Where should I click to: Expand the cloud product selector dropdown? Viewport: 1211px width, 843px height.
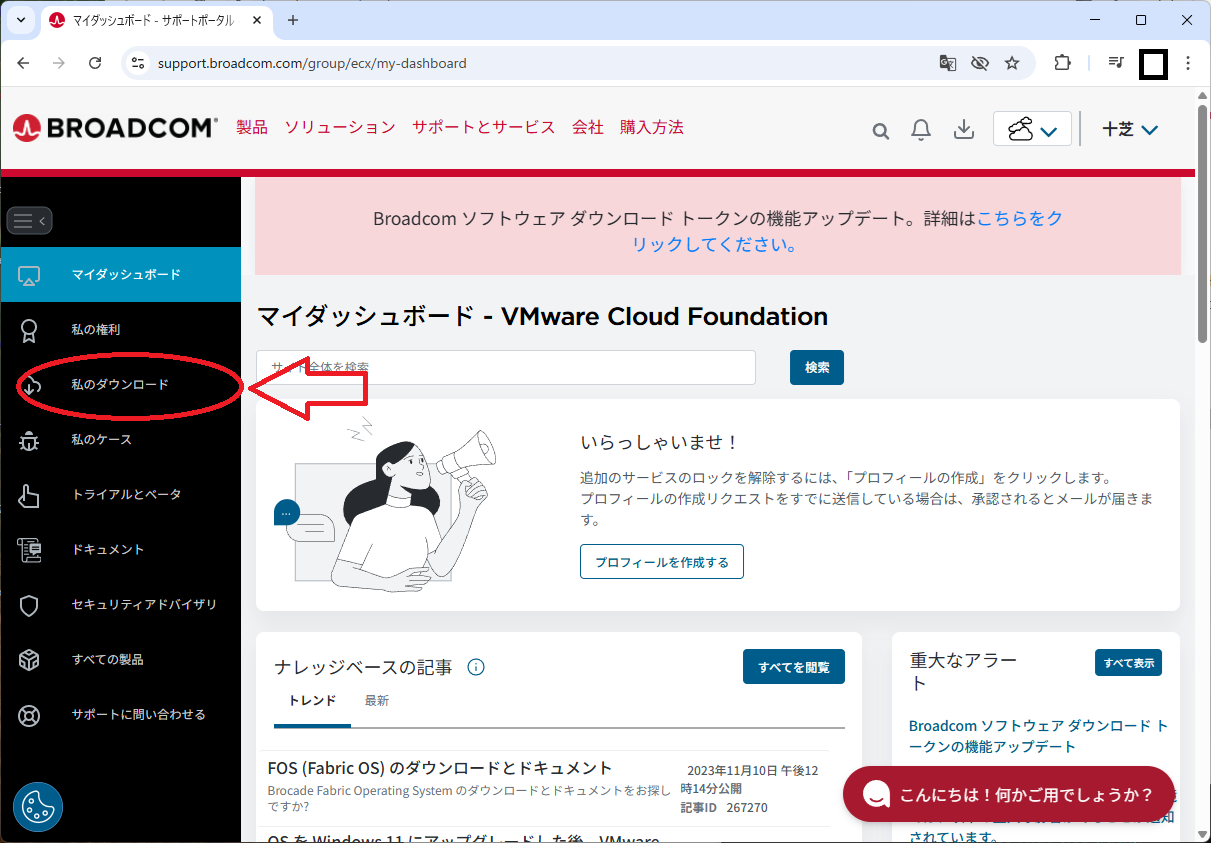1032,130
